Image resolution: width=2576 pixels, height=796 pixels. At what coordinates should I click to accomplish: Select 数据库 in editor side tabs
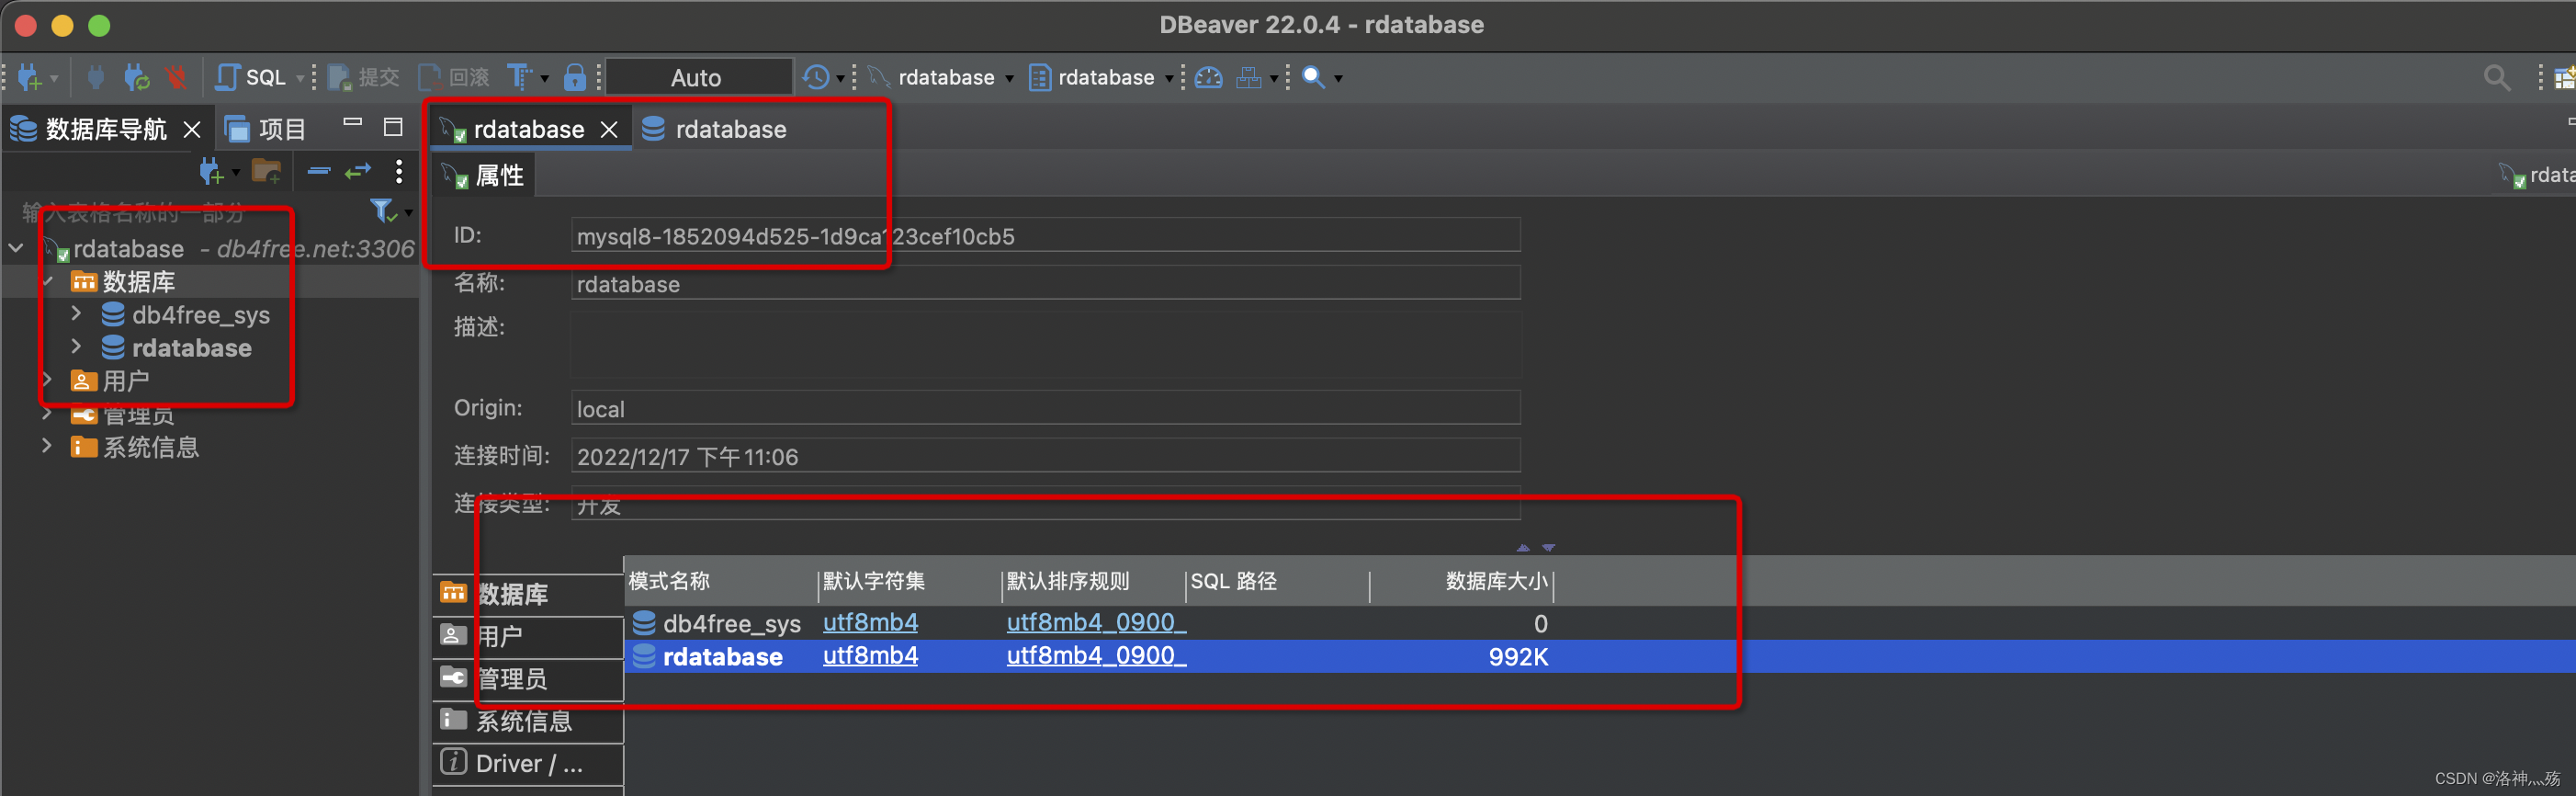528,594
